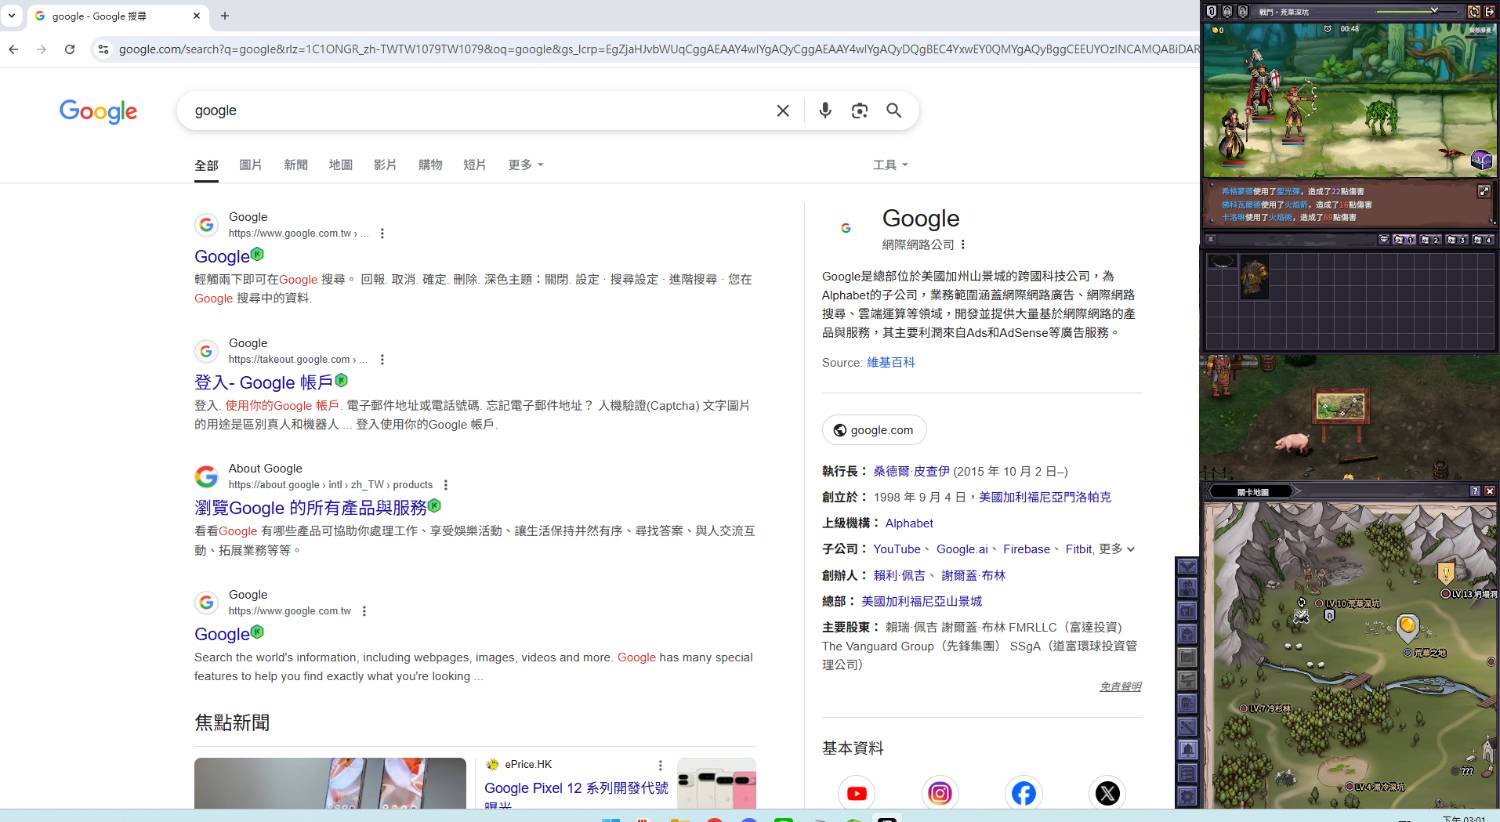Click the game's exit battle icon

pos(1489,12)
